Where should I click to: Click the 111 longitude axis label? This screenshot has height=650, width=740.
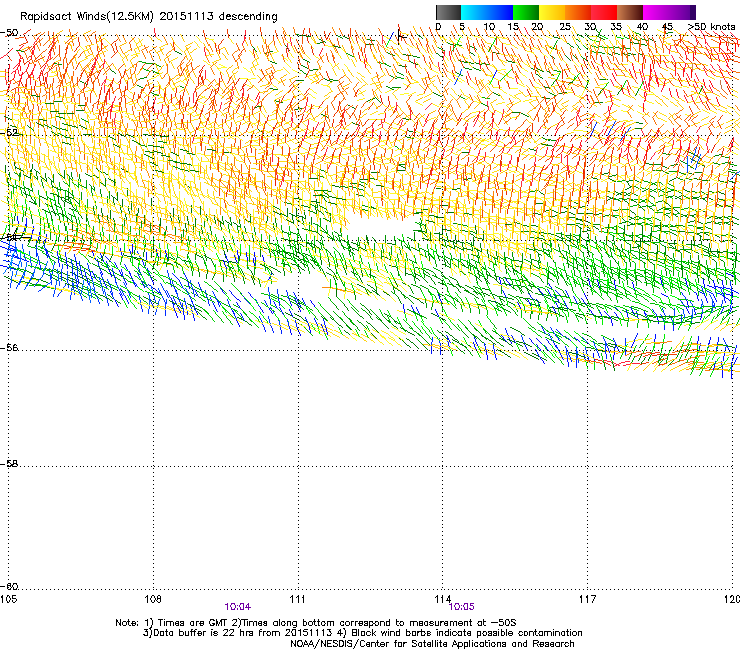pyautogui.click(x=297, y=599)
